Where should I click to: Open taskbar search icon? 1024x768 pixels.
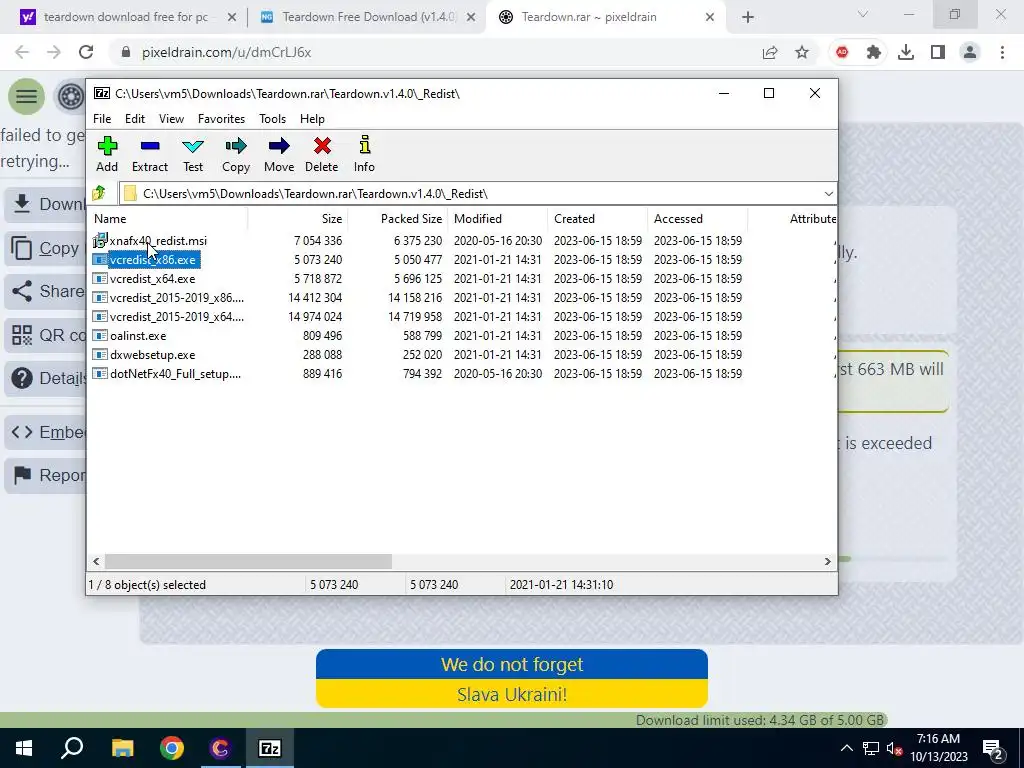tap(72, 748)
